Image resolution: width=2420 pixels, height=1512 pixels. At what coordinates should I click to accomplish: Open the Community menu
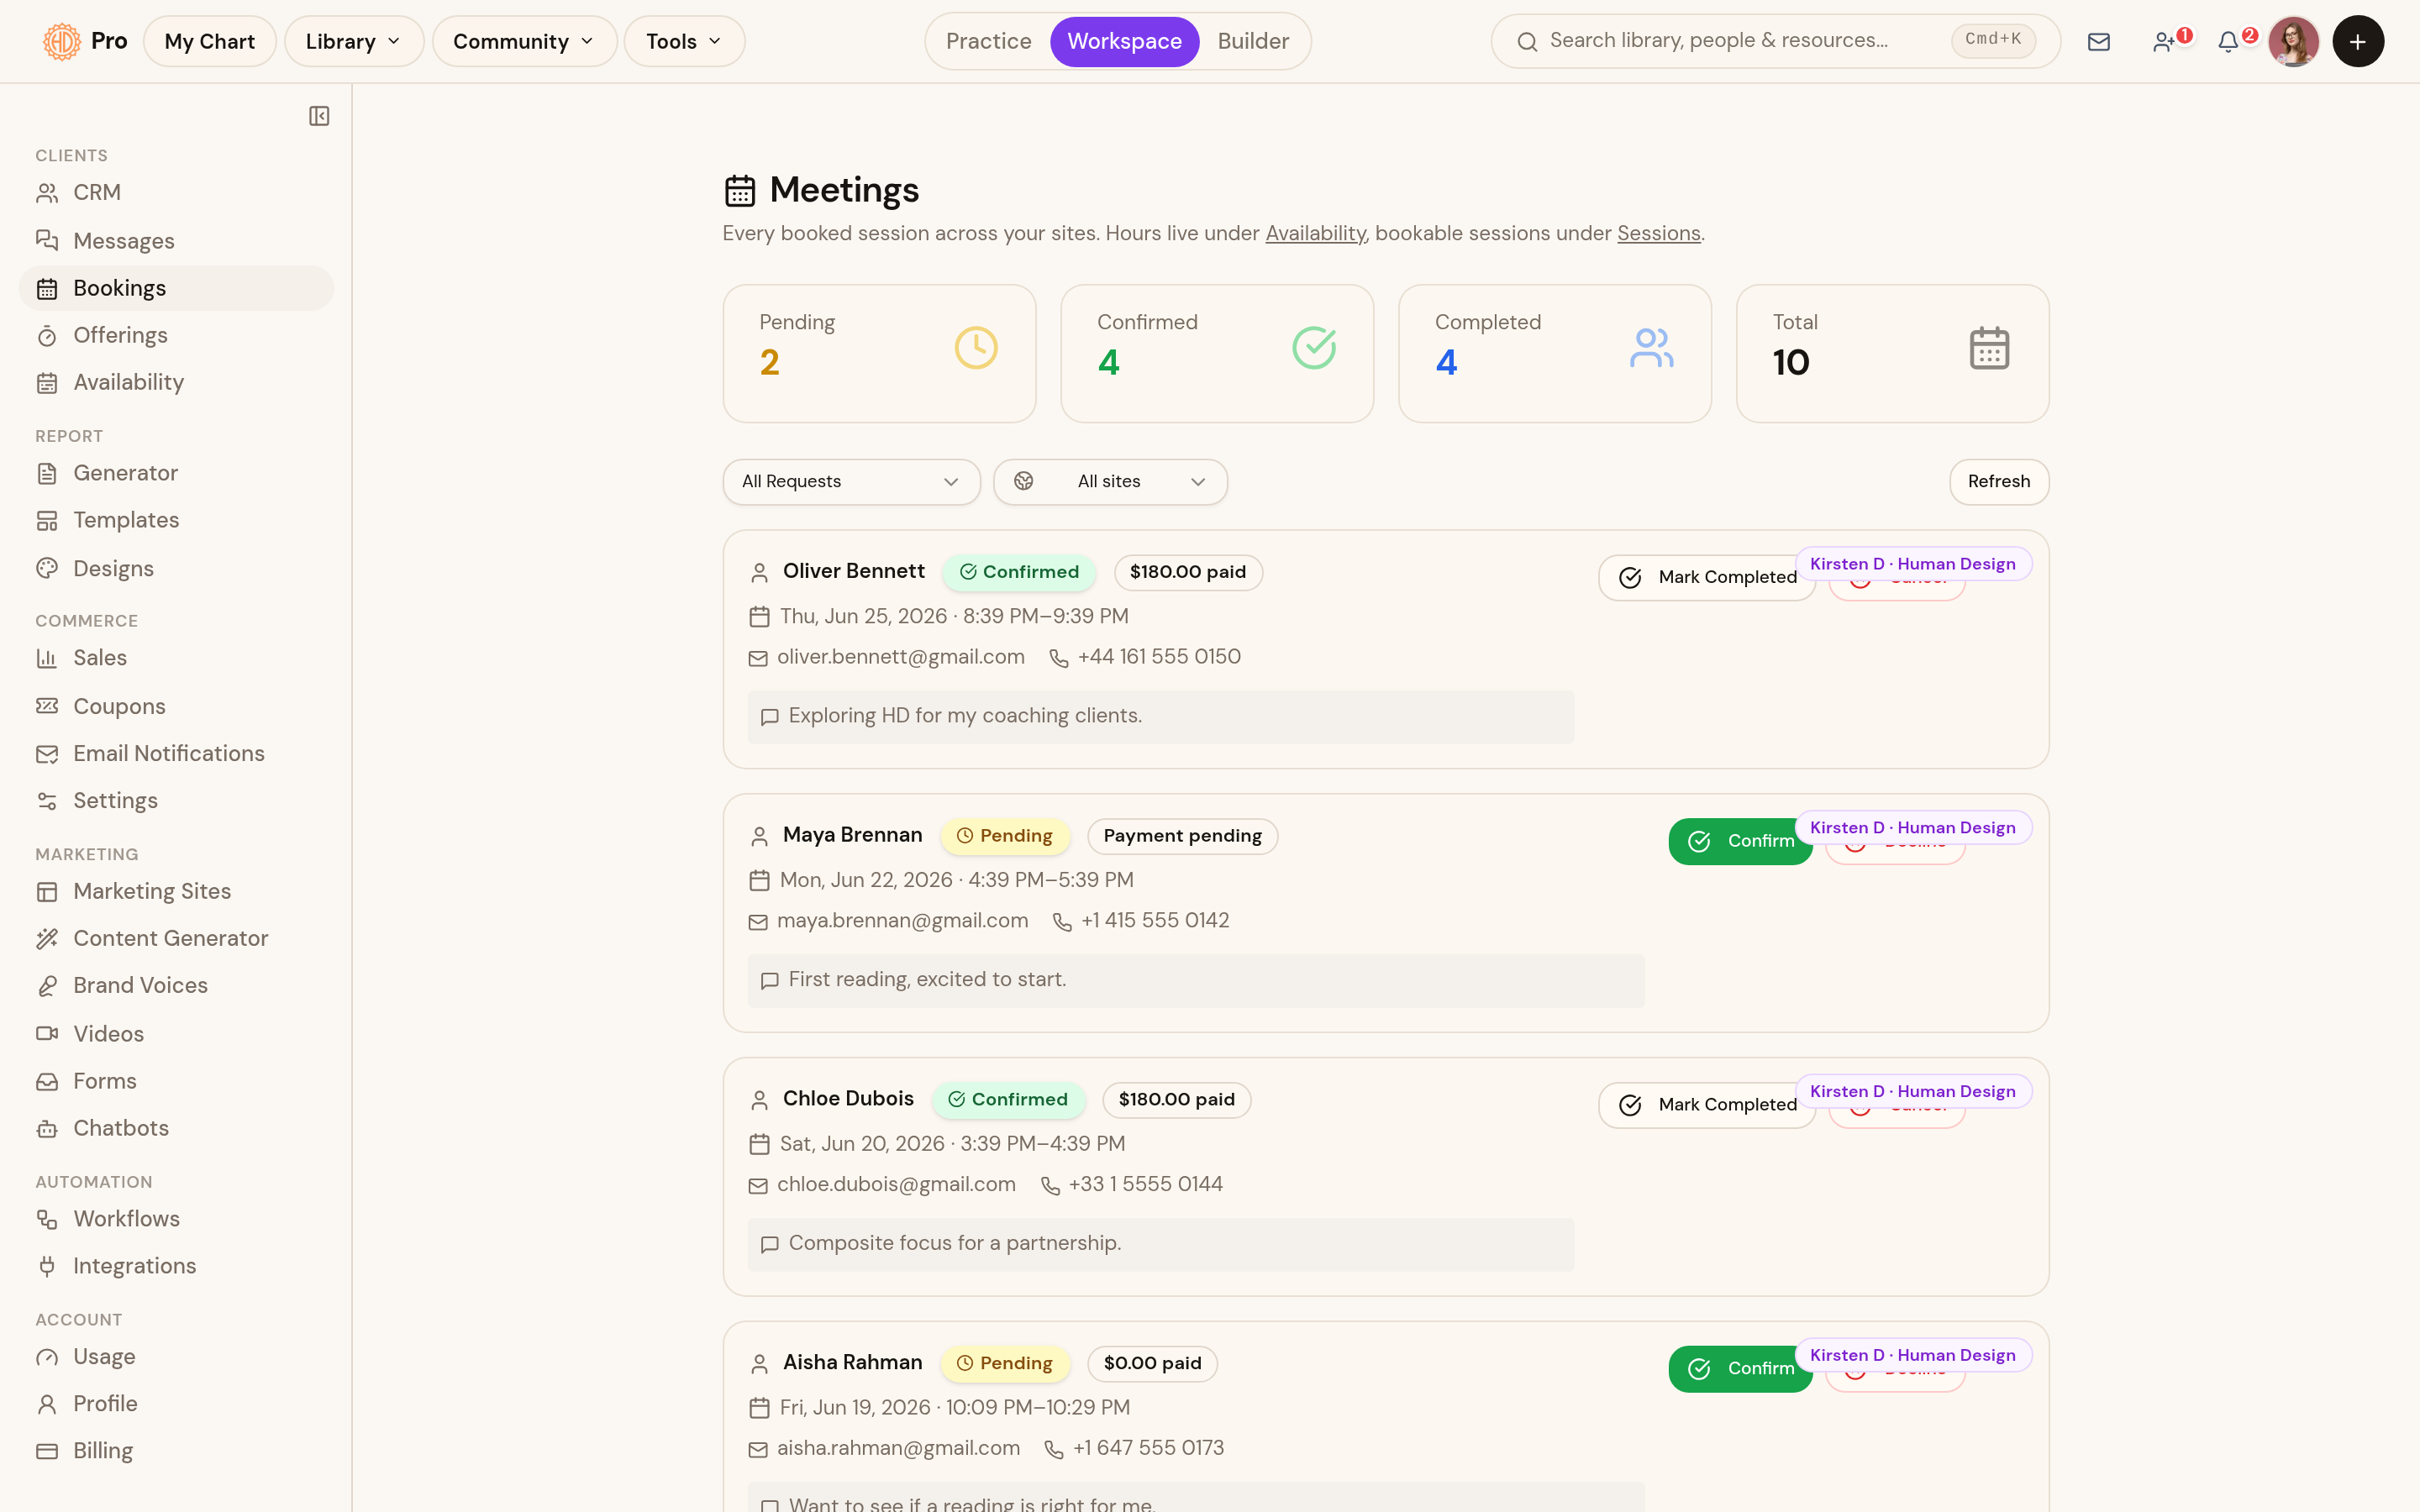point(524,41)
